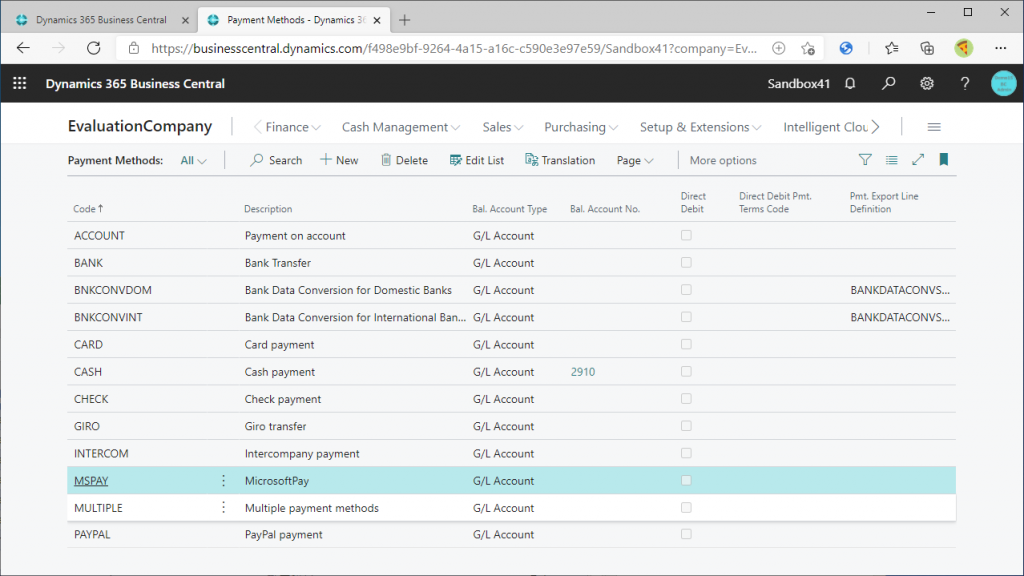This screenshot has height=576, width=1024.
Task: Select the BANKDATACONVS cell for BNKCONVINT
Action: coord(900,317)
